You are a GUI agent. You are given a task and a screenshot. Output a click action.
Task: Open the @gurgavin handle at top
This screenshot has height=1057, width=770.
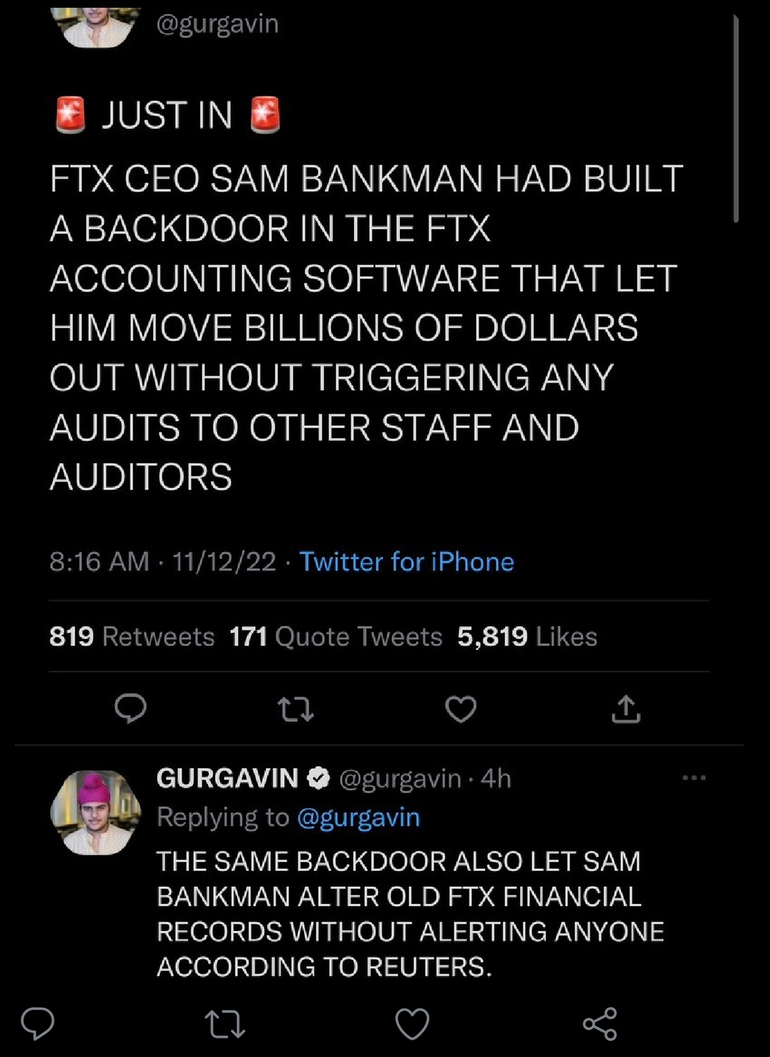point(217,23)
